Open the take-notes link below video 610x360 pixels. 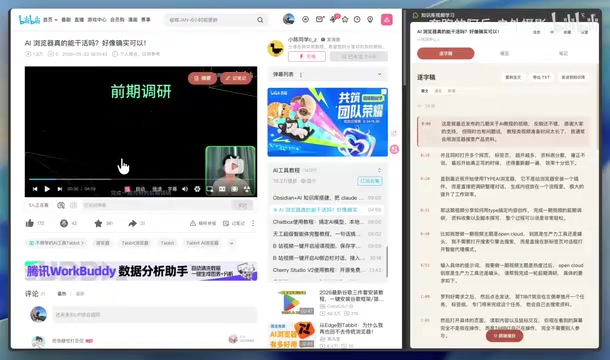234,223
